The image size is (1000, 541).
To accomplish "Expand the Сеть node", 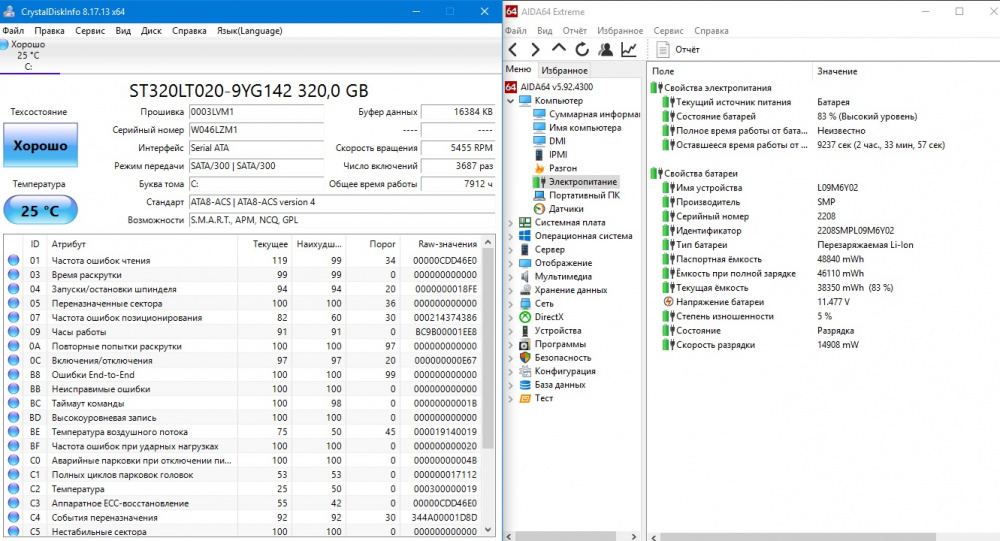I will [510, 304].
